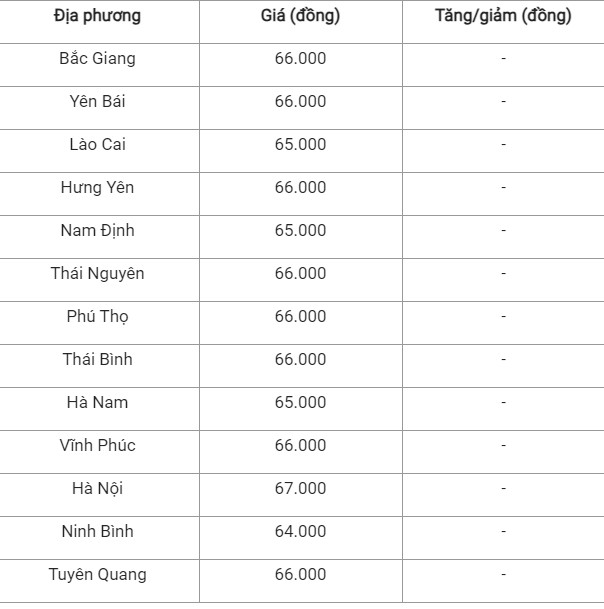Select the Thái Bình row name
This screenshot has height=609, width=604.
[97, 360]
